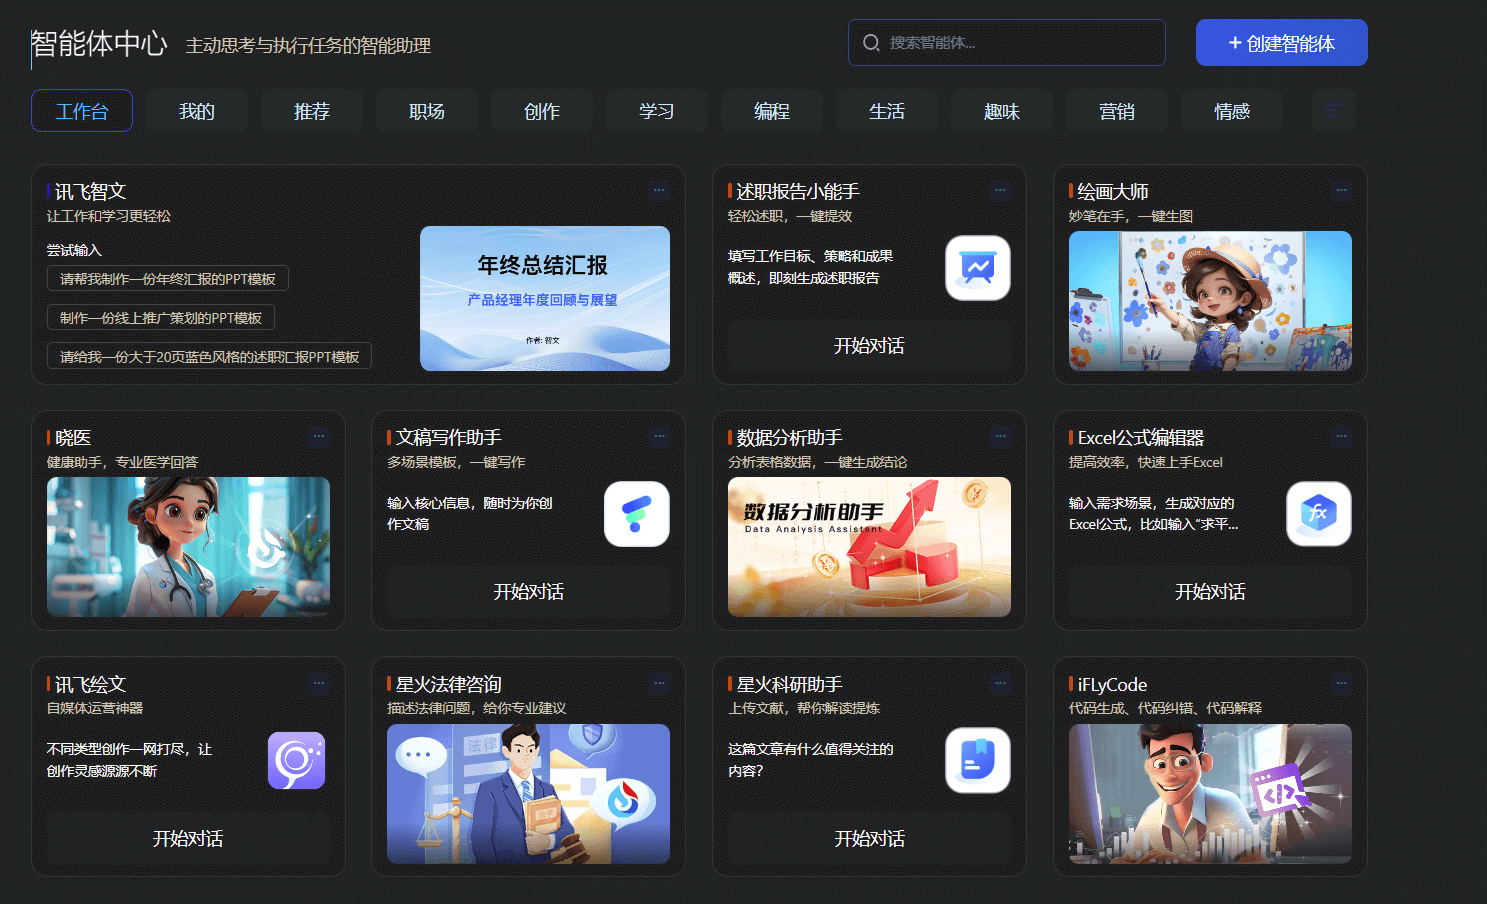Image resolution: width=1487 pixels, height=904 pixels.
Task: Switch to the 生活 tab
Action: point(887,111)
